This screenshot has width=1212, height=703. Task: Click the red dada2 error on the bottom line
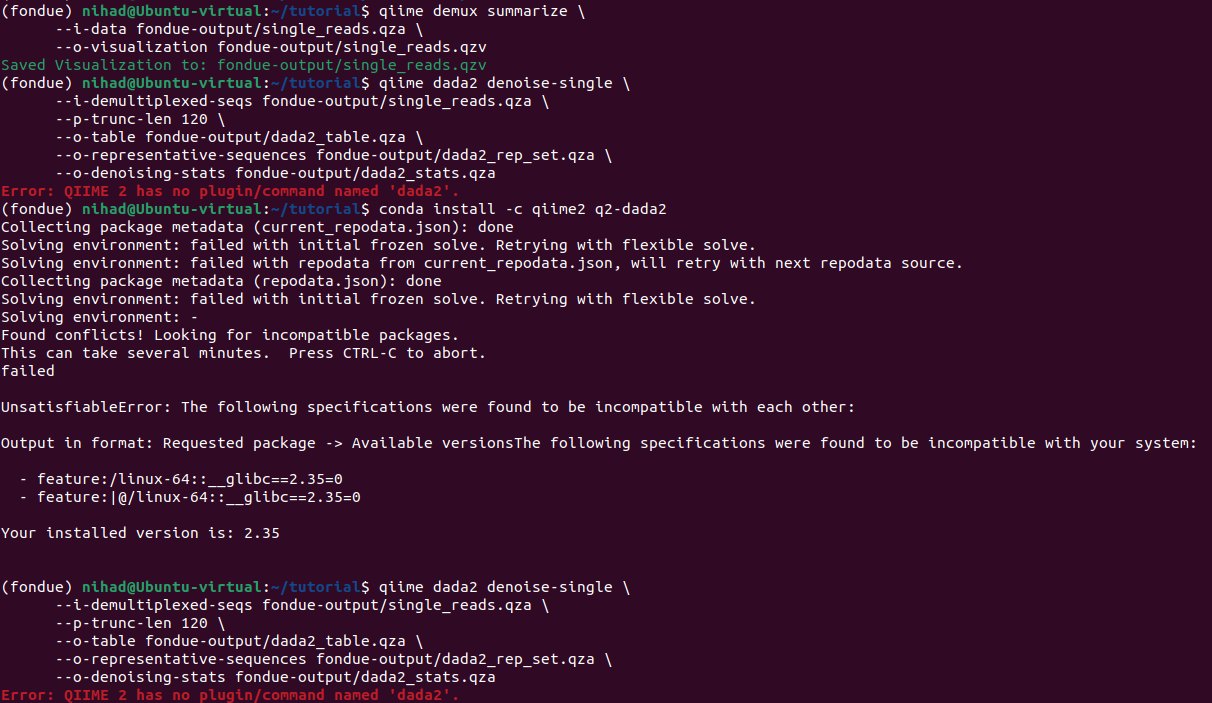pyautogui.click(x=230, y=695)
